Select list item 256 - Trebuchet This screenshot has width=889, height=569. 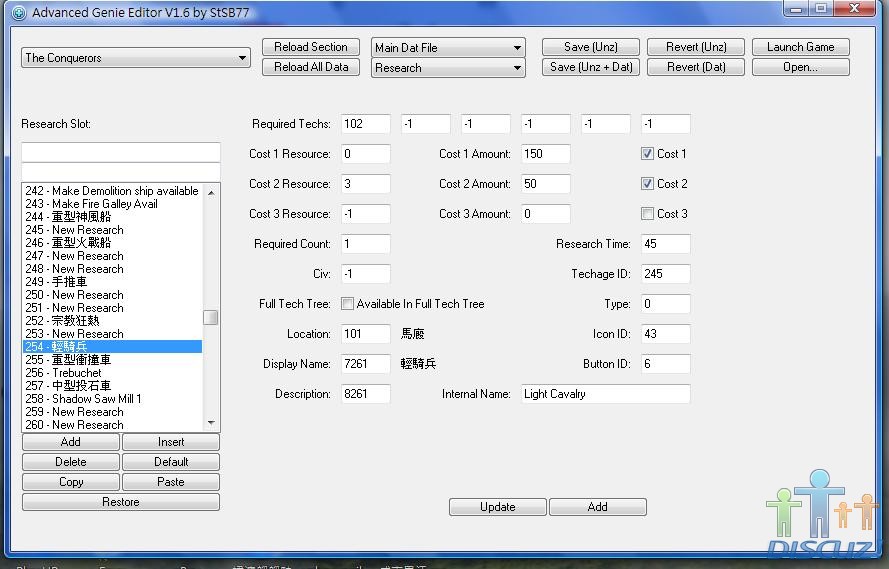click(x=77, y=373)
